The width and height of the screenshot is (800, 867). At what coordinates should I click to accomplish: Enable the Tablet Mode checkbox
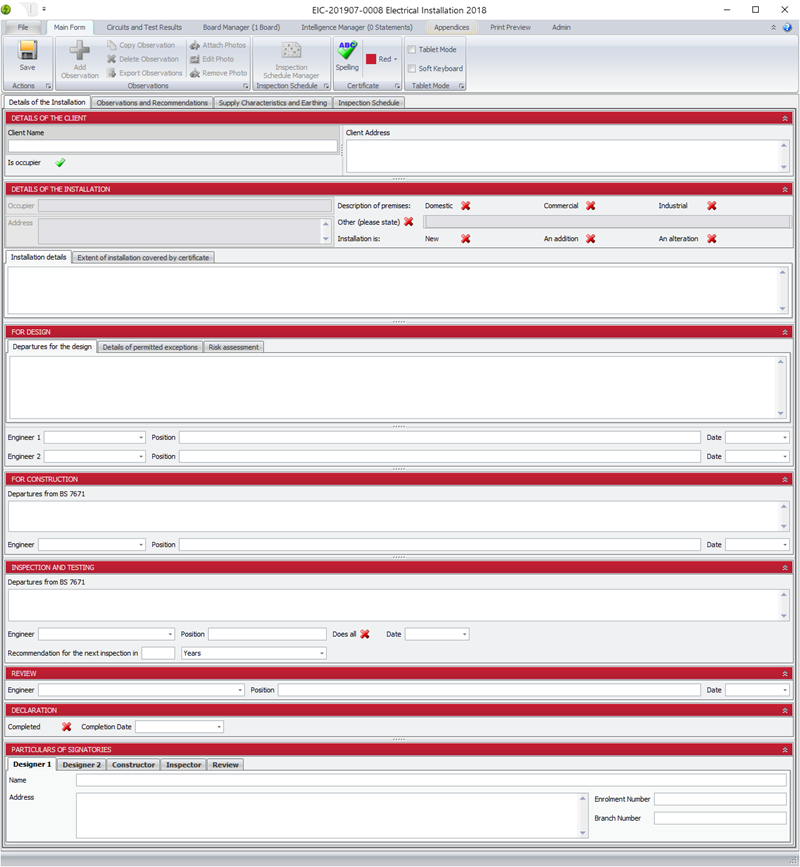coord(412,49)
